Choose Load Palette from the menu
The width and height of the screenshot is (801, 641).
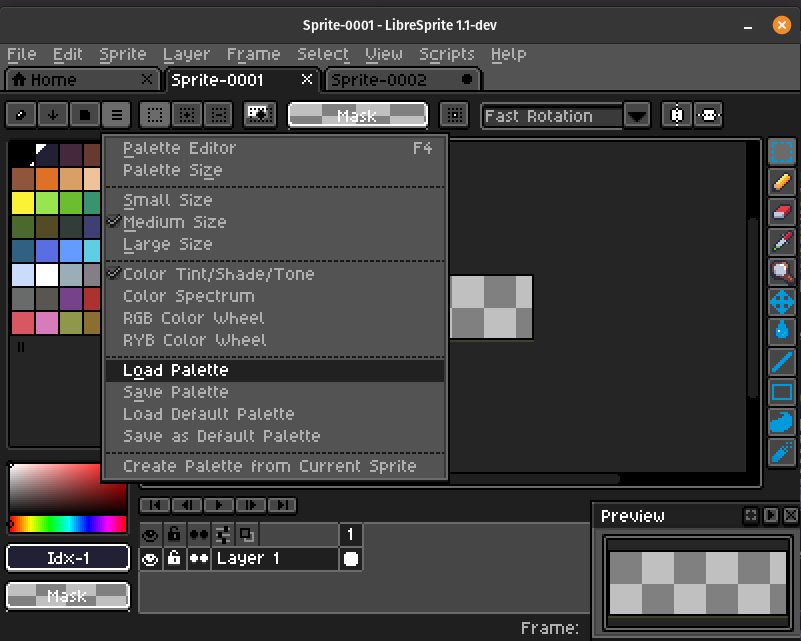176,370
